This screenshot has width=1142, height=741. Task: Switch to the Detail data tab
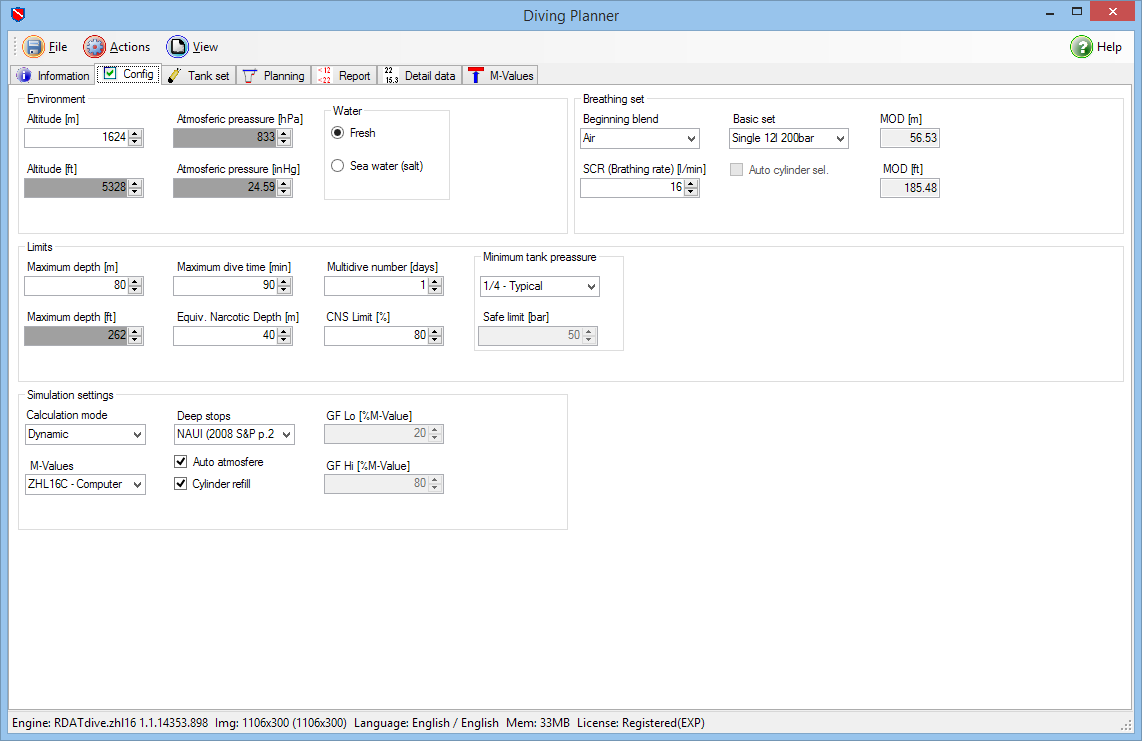pos(418,75)
